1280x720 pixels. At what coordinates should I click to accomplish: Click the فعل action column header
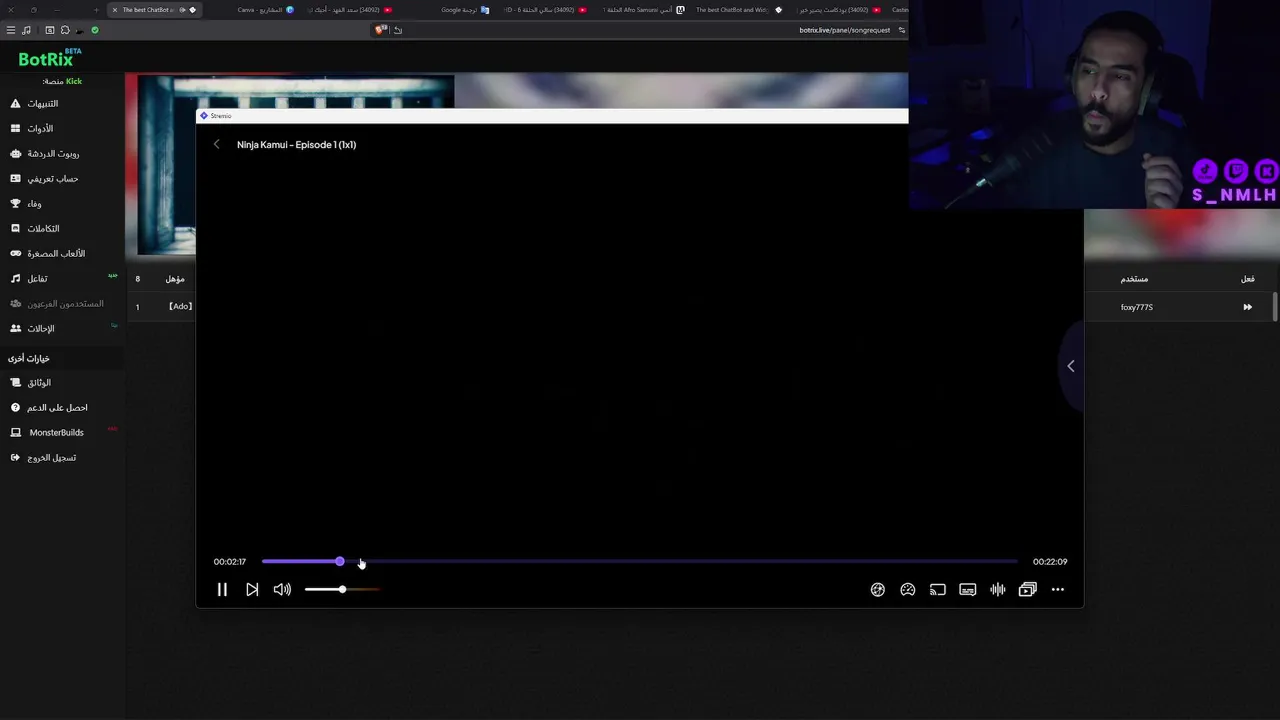(1247, 279)
